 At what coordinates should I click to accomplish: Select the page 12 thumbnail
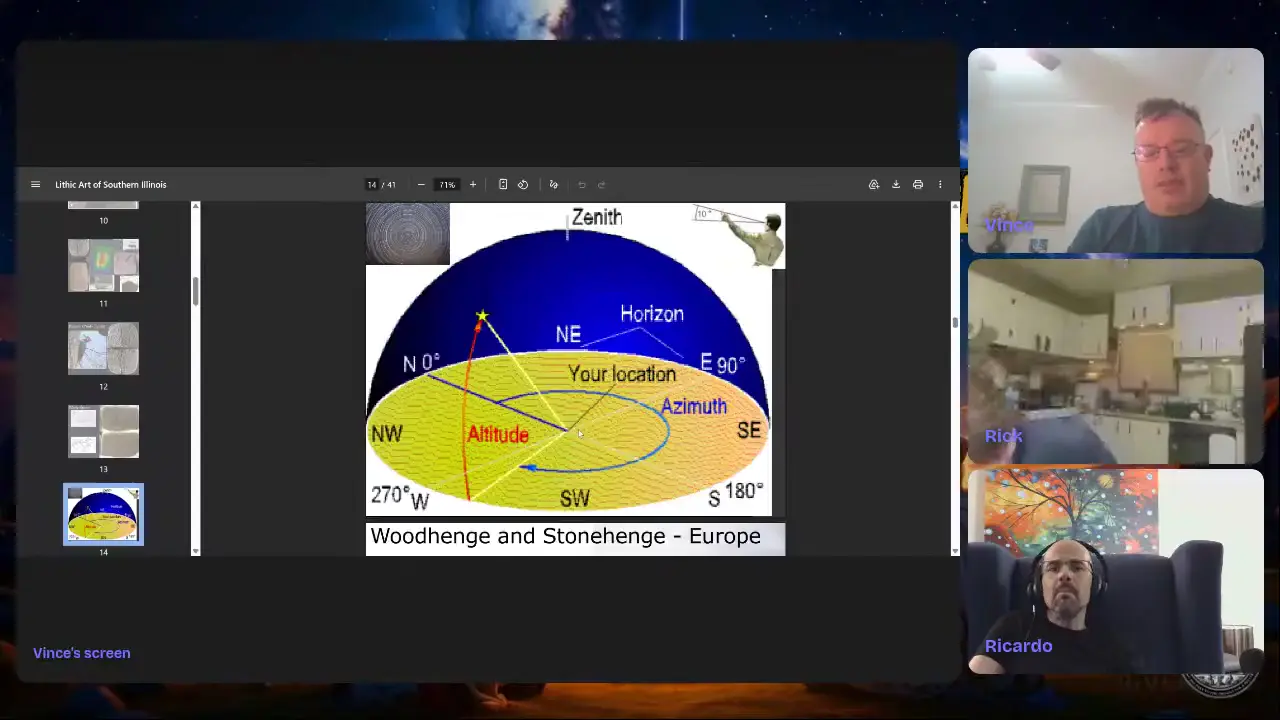[103, 349]
